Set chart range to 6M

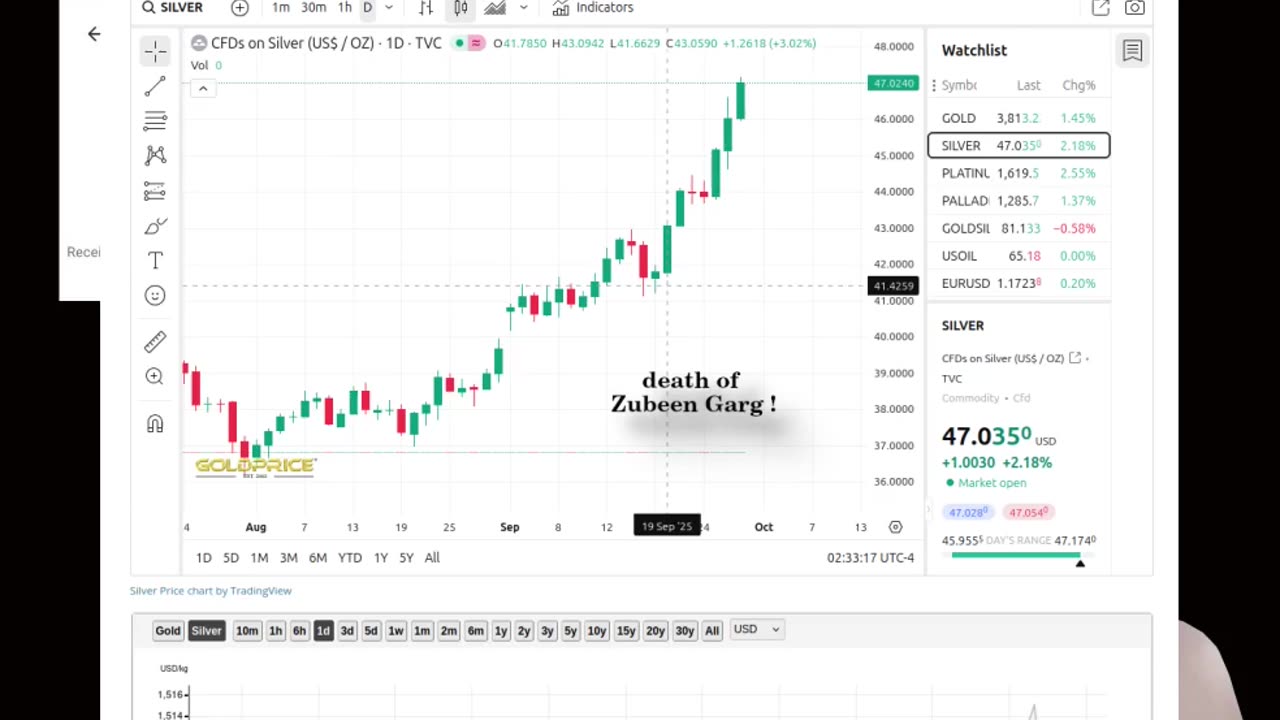pos(318,558)
